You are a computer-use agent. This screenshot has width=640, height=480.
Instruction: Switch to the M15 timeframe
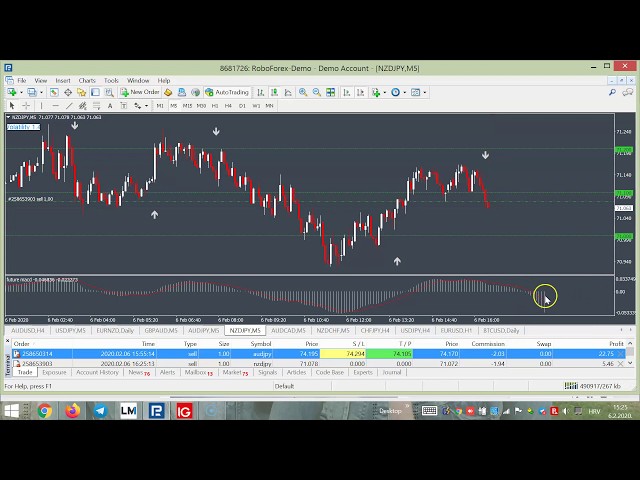(x=187, y=105)
